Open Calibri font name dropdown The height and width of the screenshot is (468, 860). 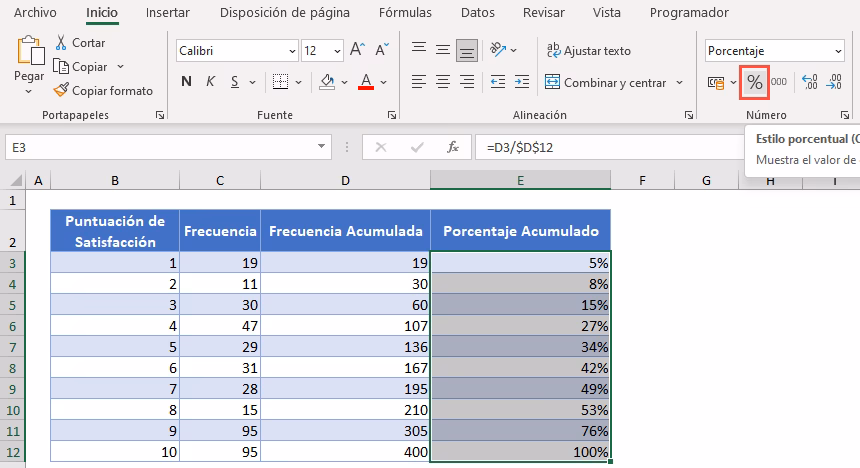coord(292,51)
